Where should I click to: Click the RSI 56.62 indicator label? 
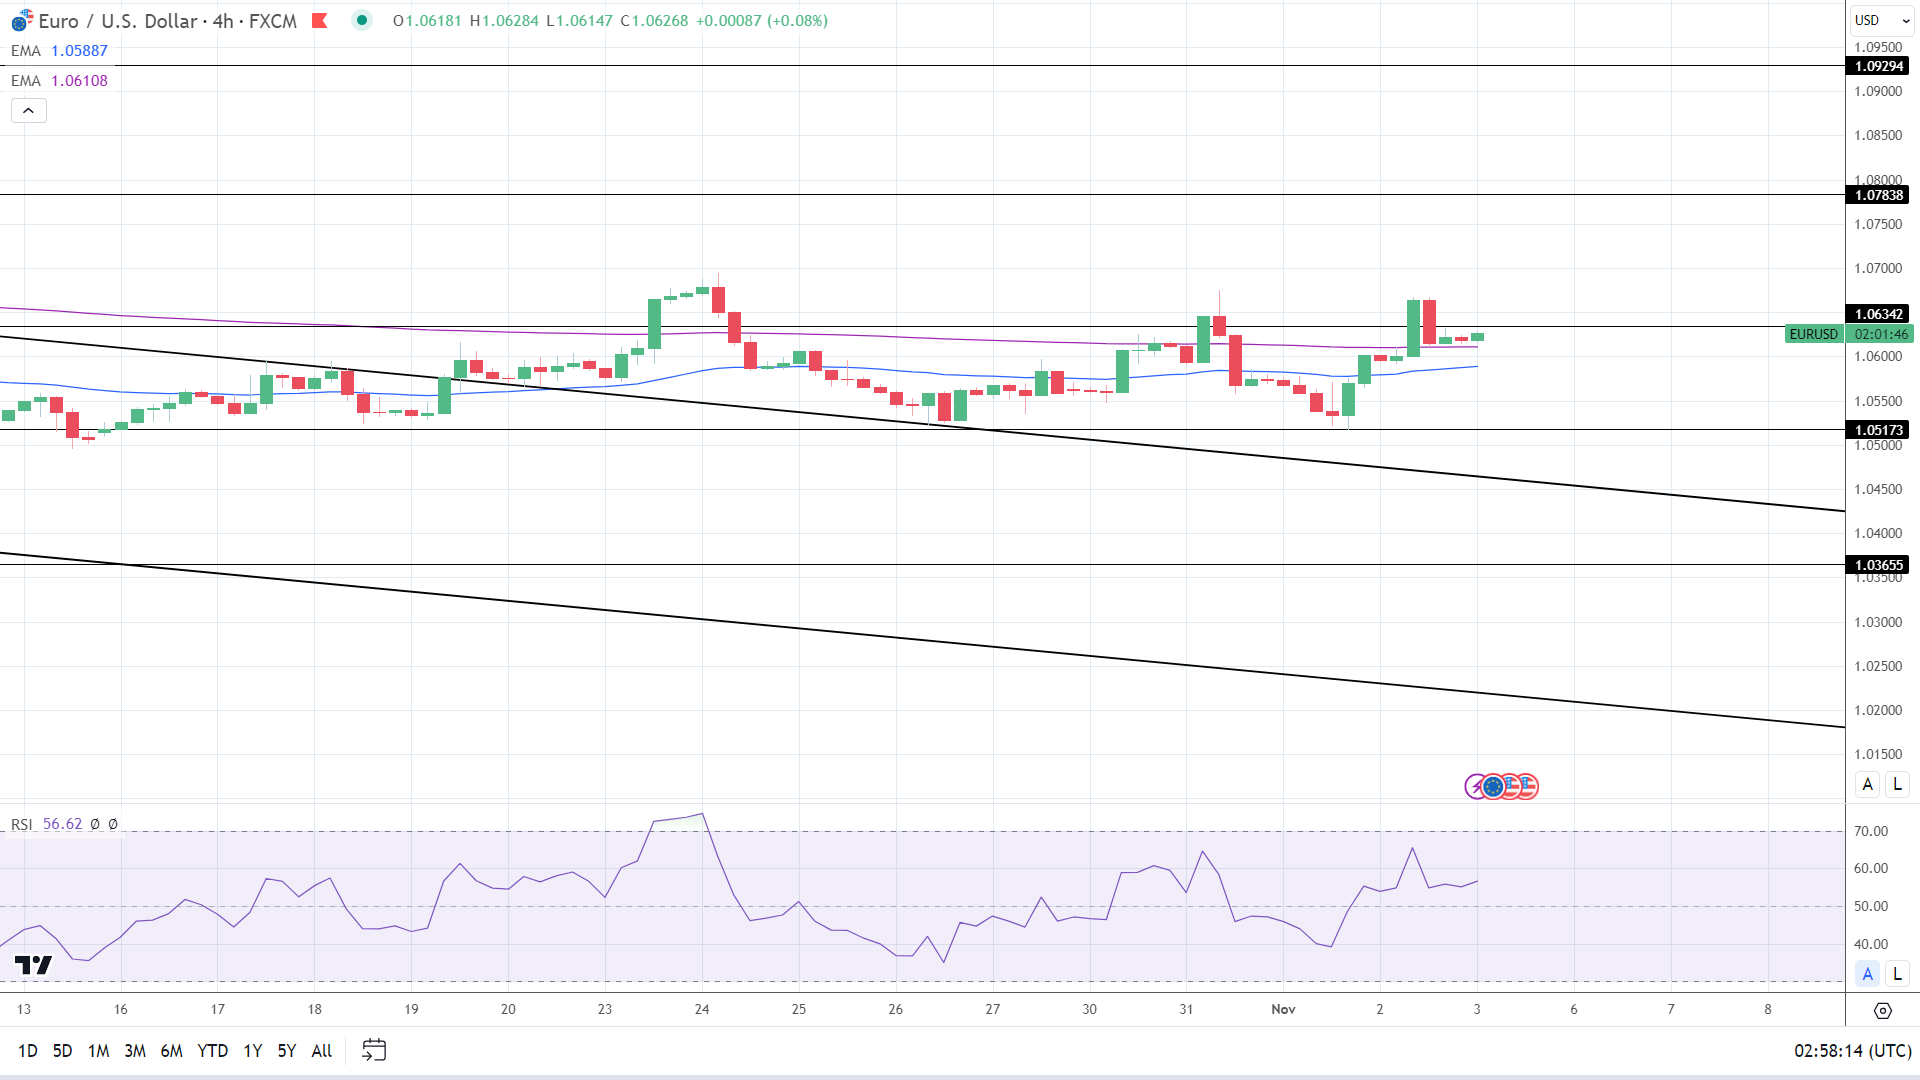(47, 824)
